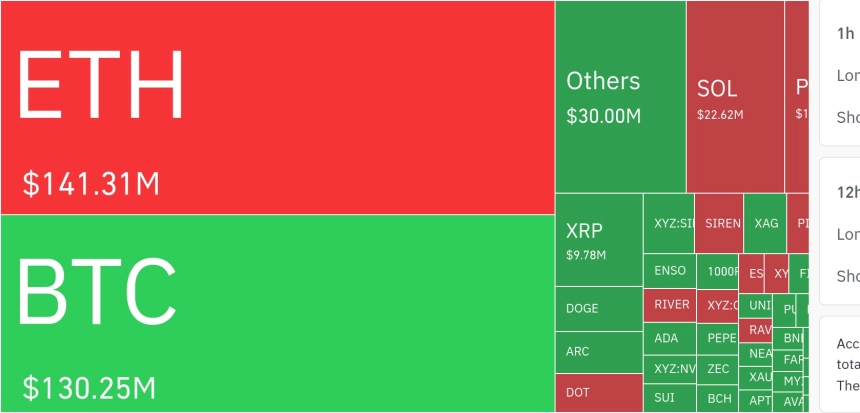The height and width of the screenshot is (413, 860).
Task: Click the APT tile
Action: (759, 400)
